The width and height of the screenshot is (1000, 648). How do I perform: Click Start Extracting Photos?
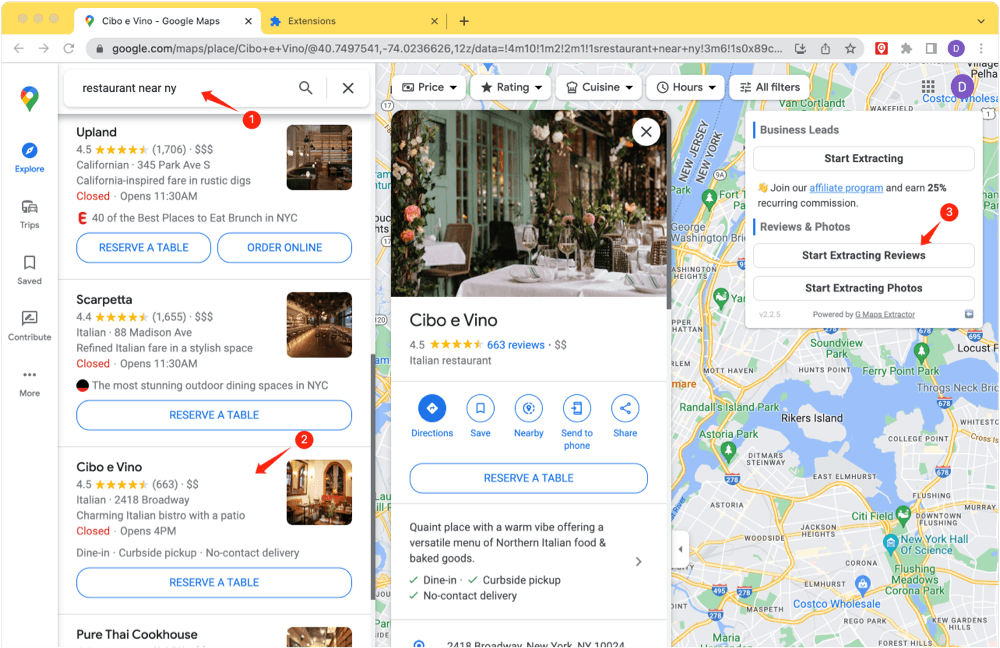(x=864, y=288)
